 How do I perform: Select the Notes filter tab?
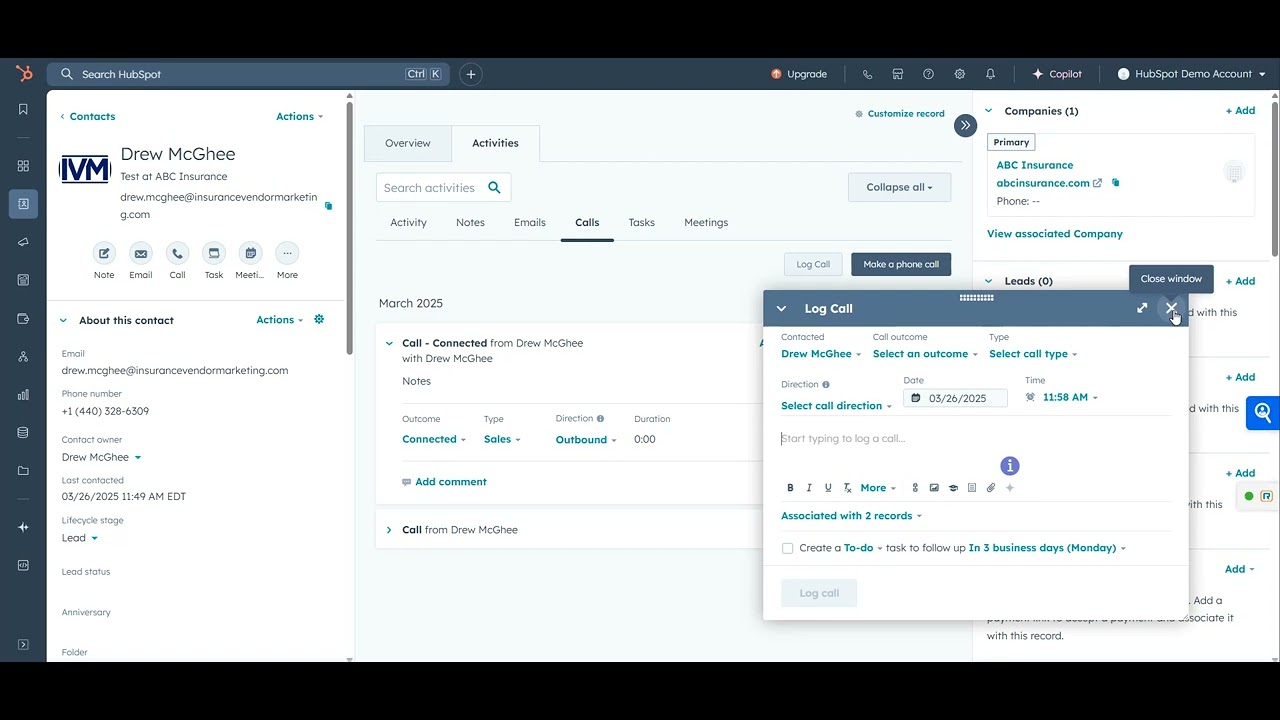[470, 223]
